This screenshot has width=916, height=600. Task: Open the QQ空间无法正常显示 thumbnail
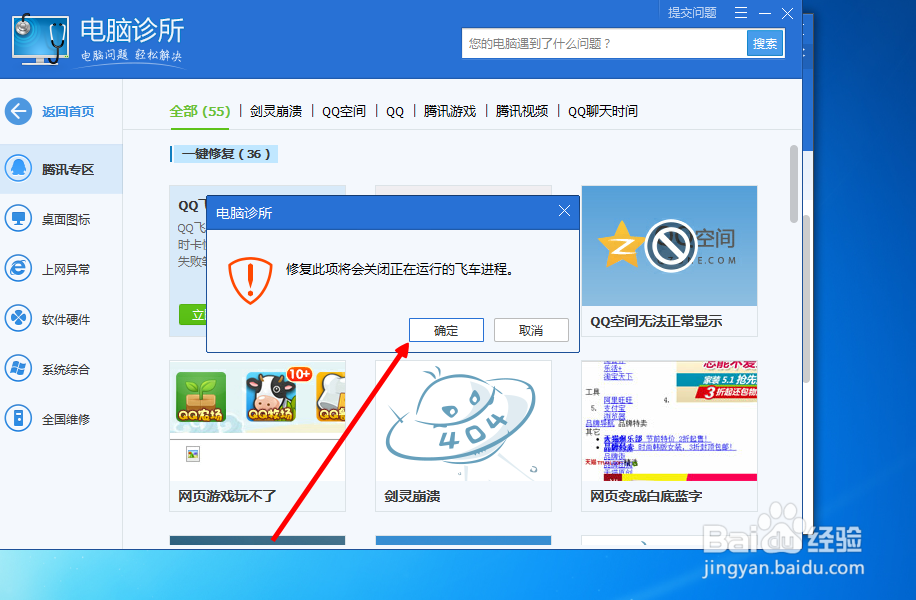point(669,246)
